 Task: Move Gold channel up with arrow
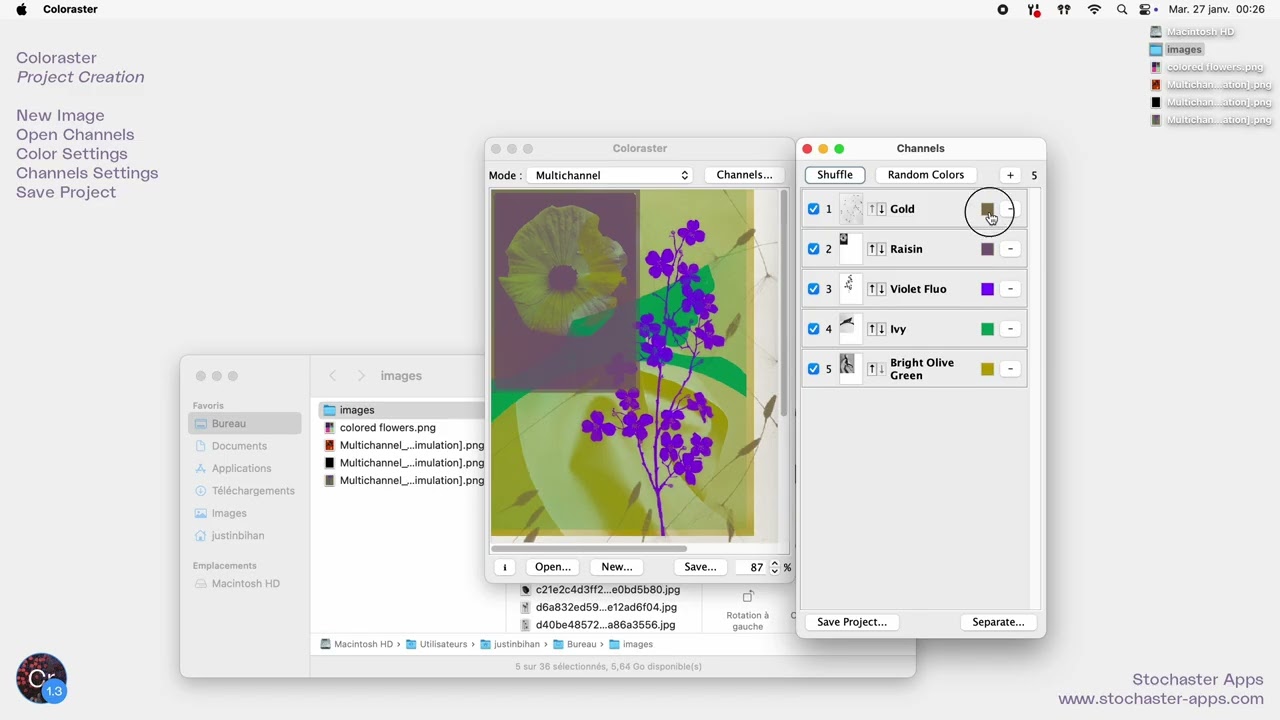(x=872, y=209)
